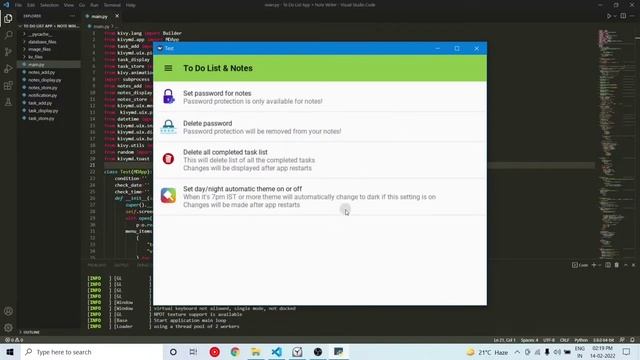Expand the image_files folder
This screenshot has width=640, height=360.
coord(40,49)
